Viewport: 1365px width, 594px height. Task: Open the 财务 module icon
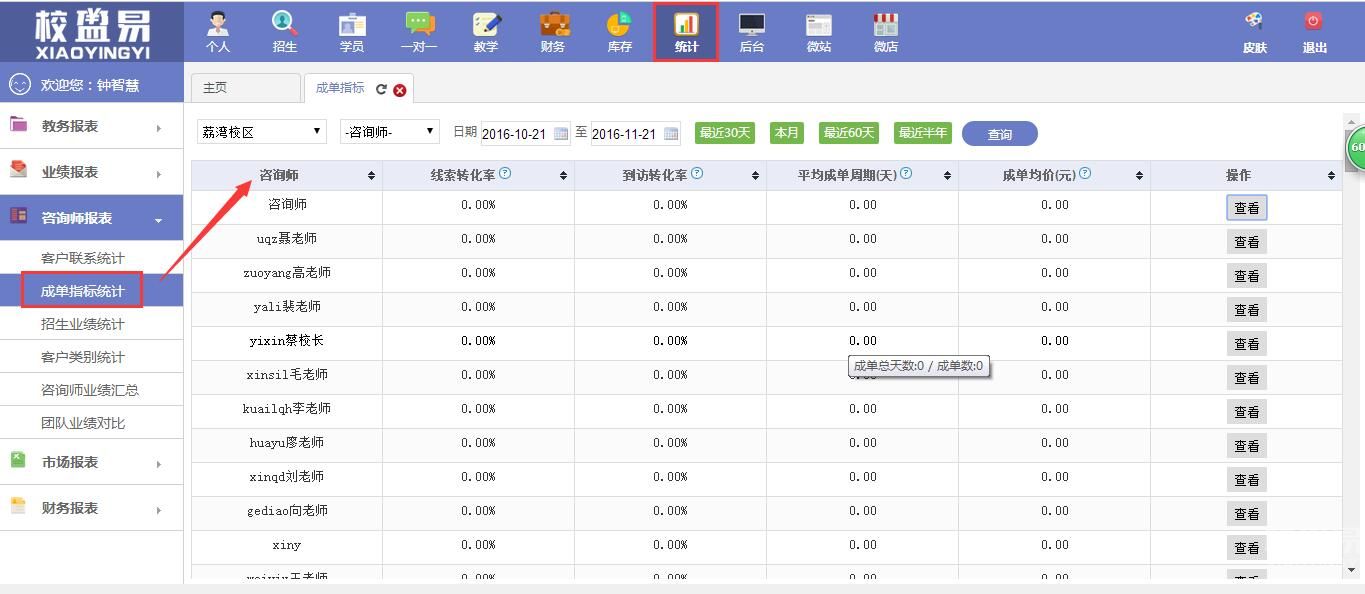pos(553,32)
